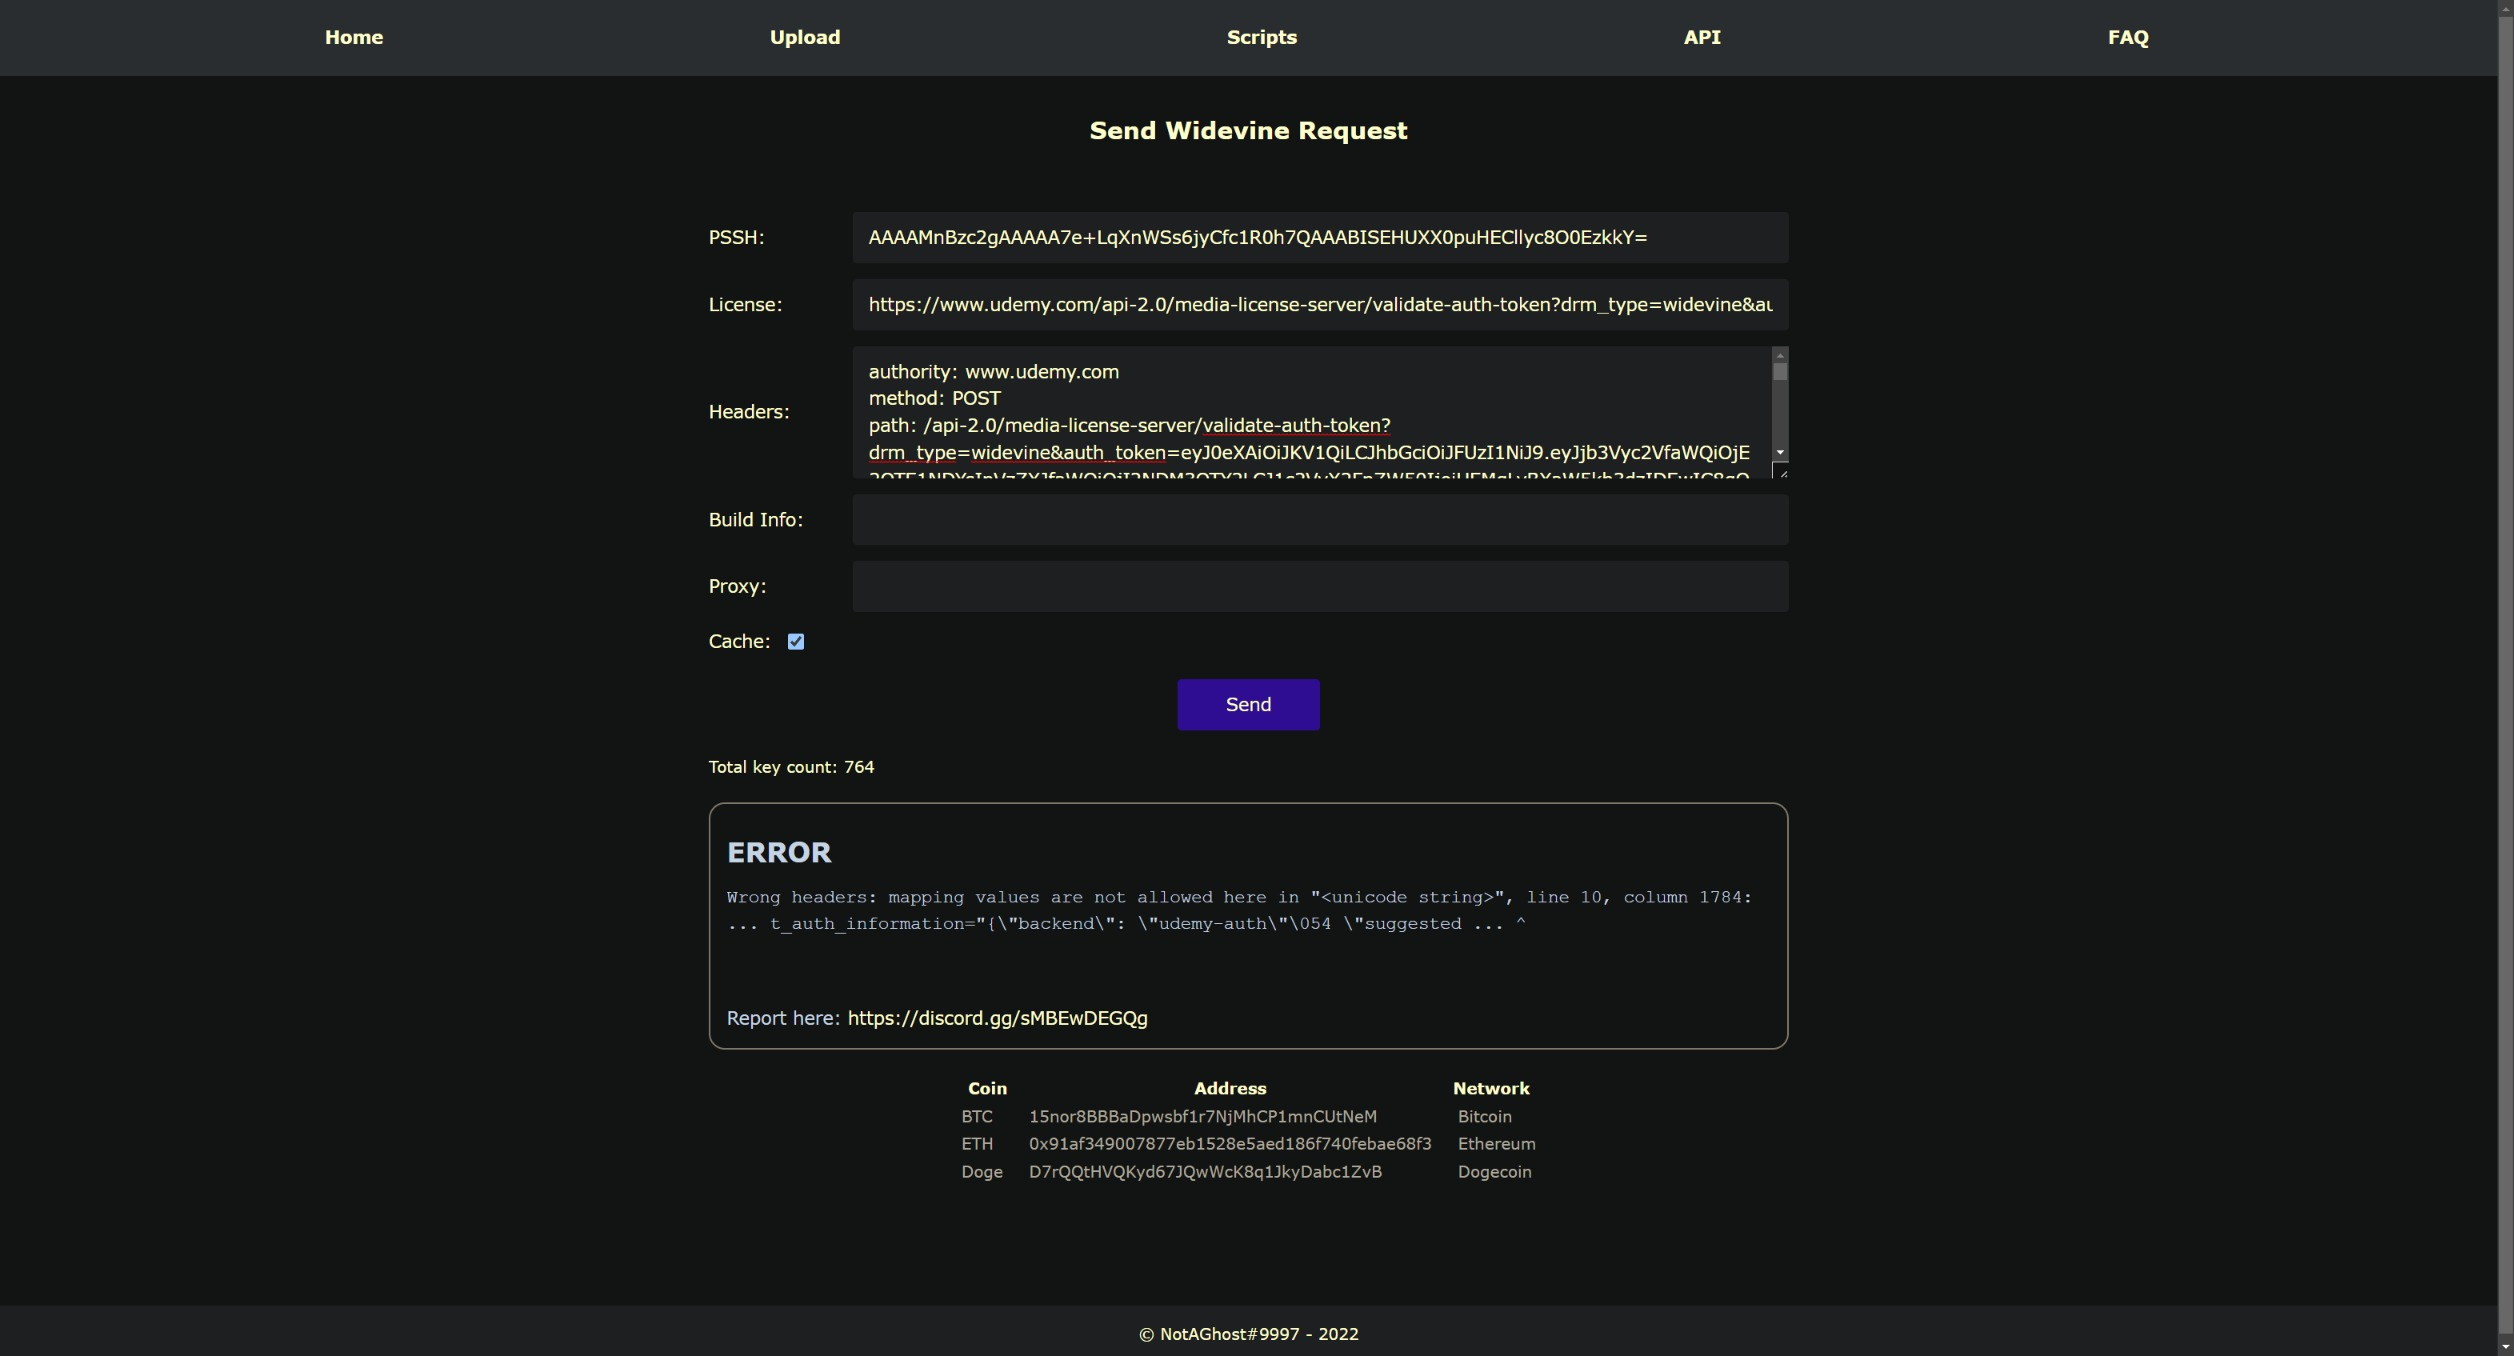Image resolution: width=2514 pixels, height=1356 pixels.
Task: Select the ETH address 0x91af349007877eb...
Action: click(1229, 1144)
